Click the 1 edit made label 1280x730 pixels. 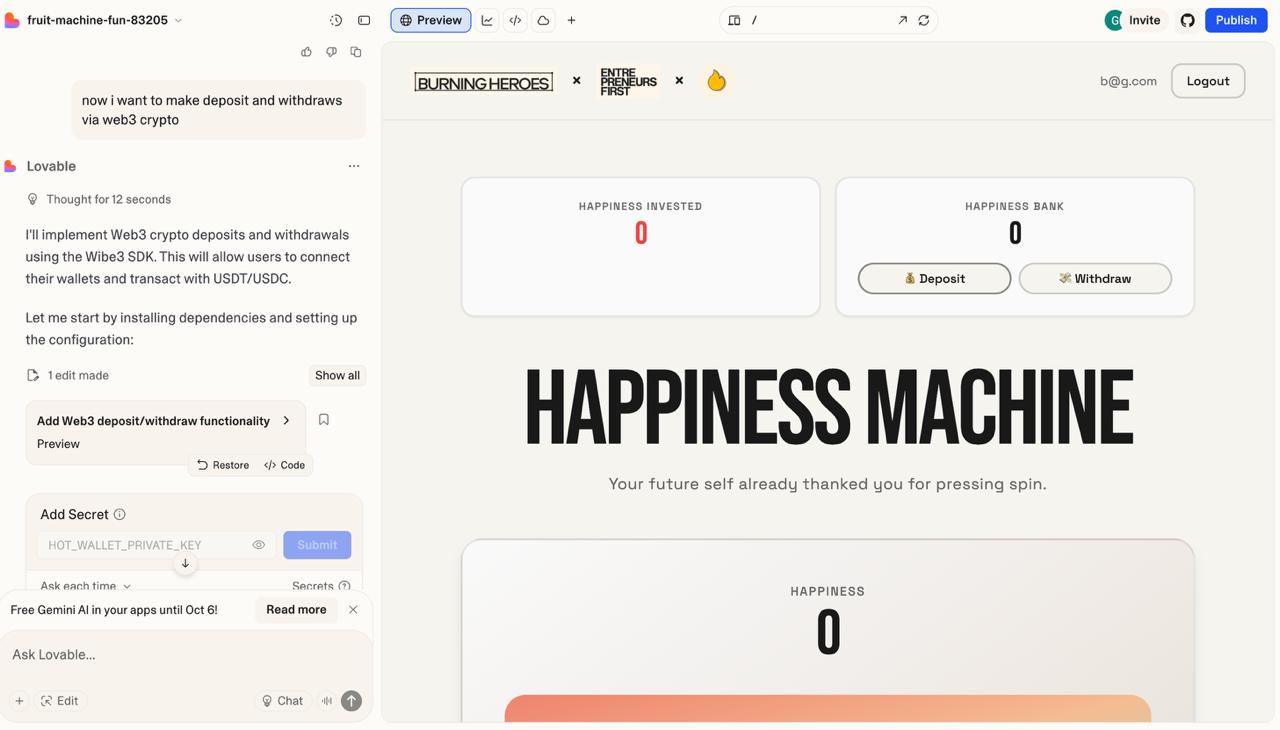[78, 375]
